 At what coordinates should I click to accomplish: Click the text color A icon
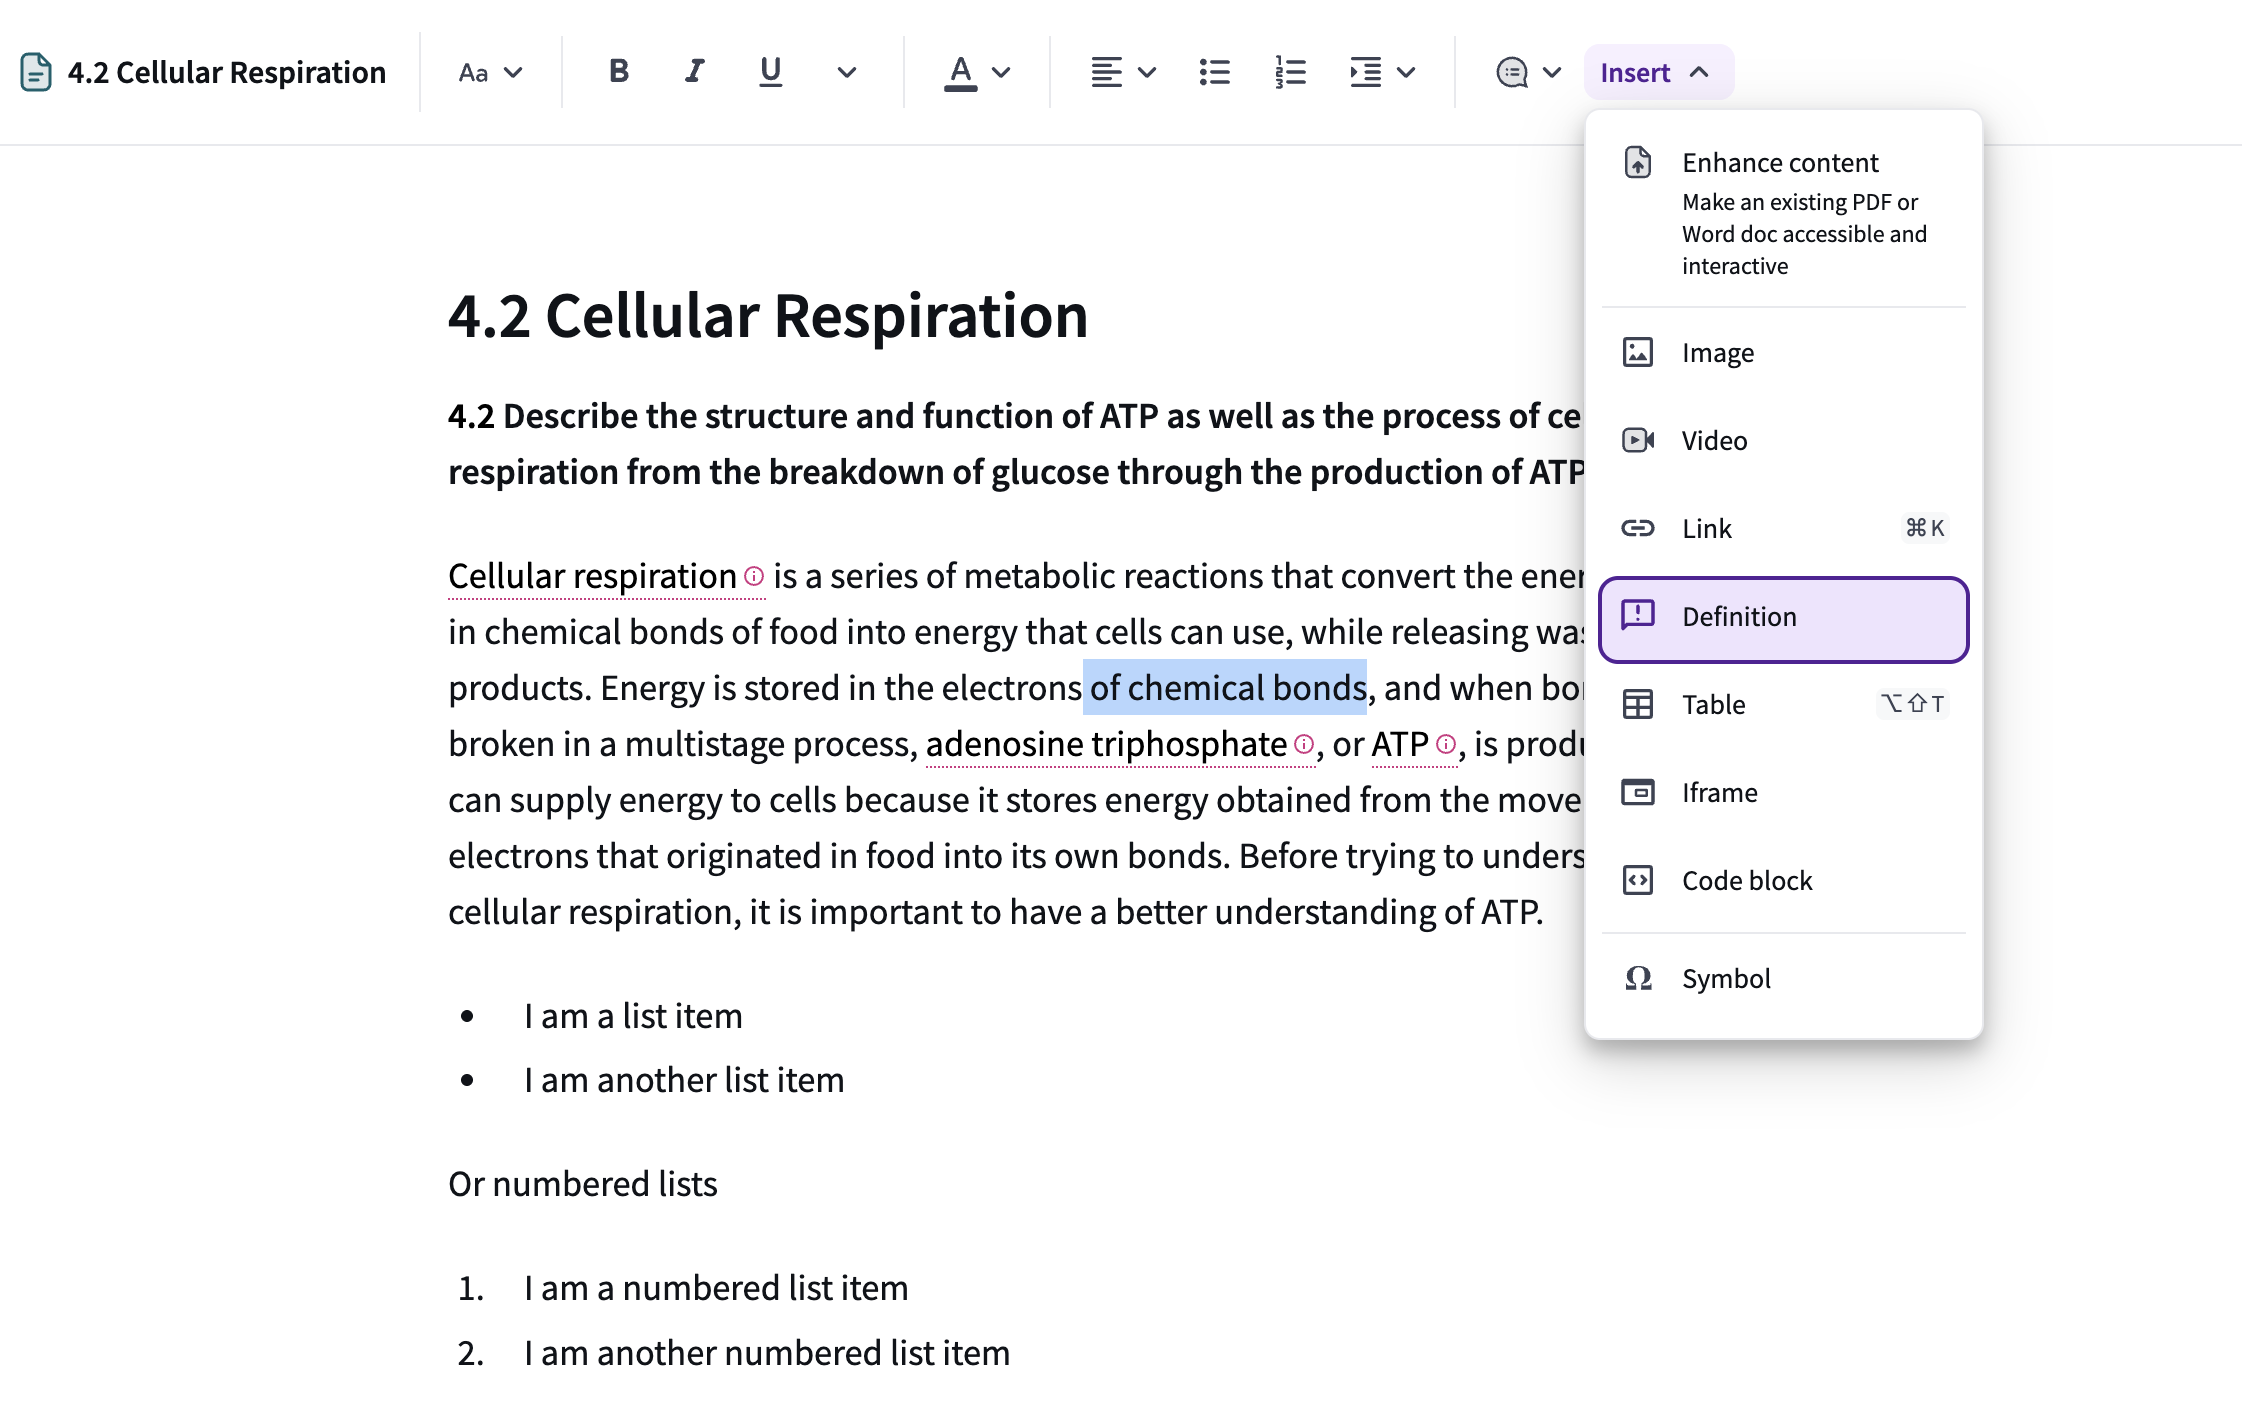point(960,72)
